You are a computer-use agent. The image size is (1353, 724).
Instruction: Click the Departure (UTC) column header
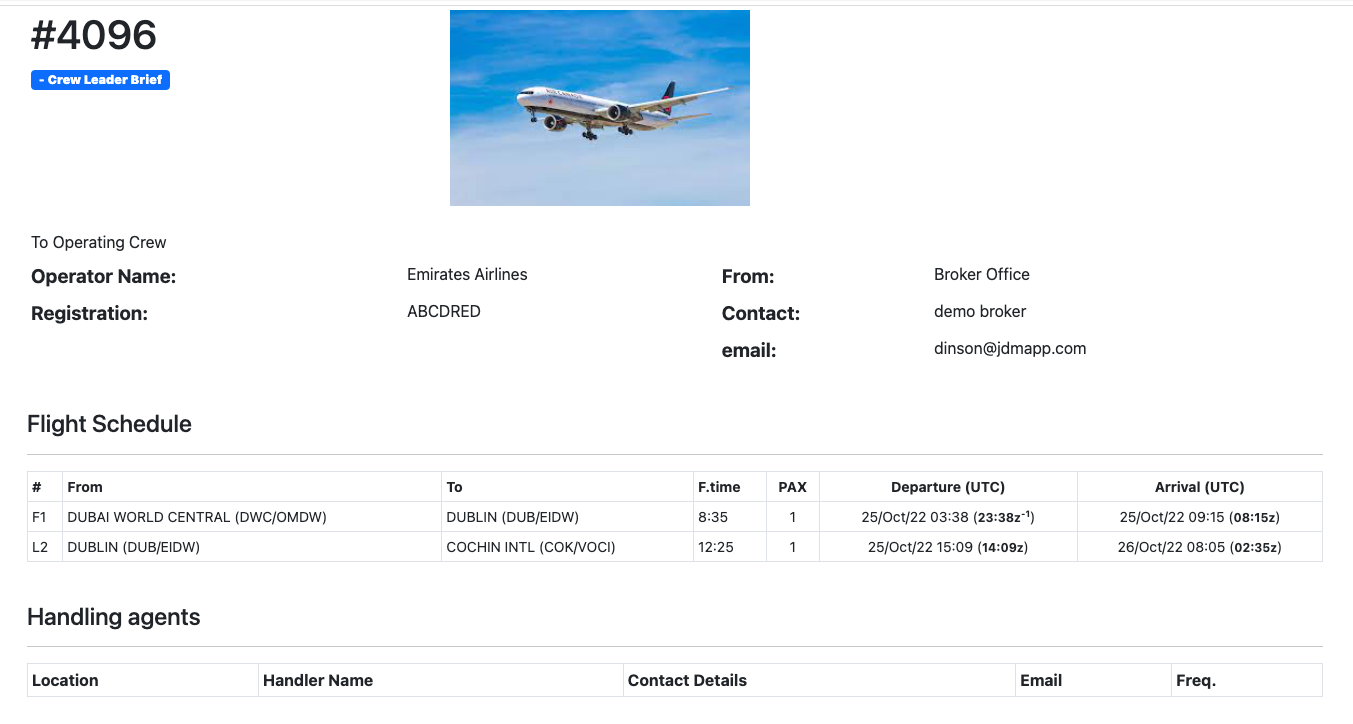[x=947, y=487]
